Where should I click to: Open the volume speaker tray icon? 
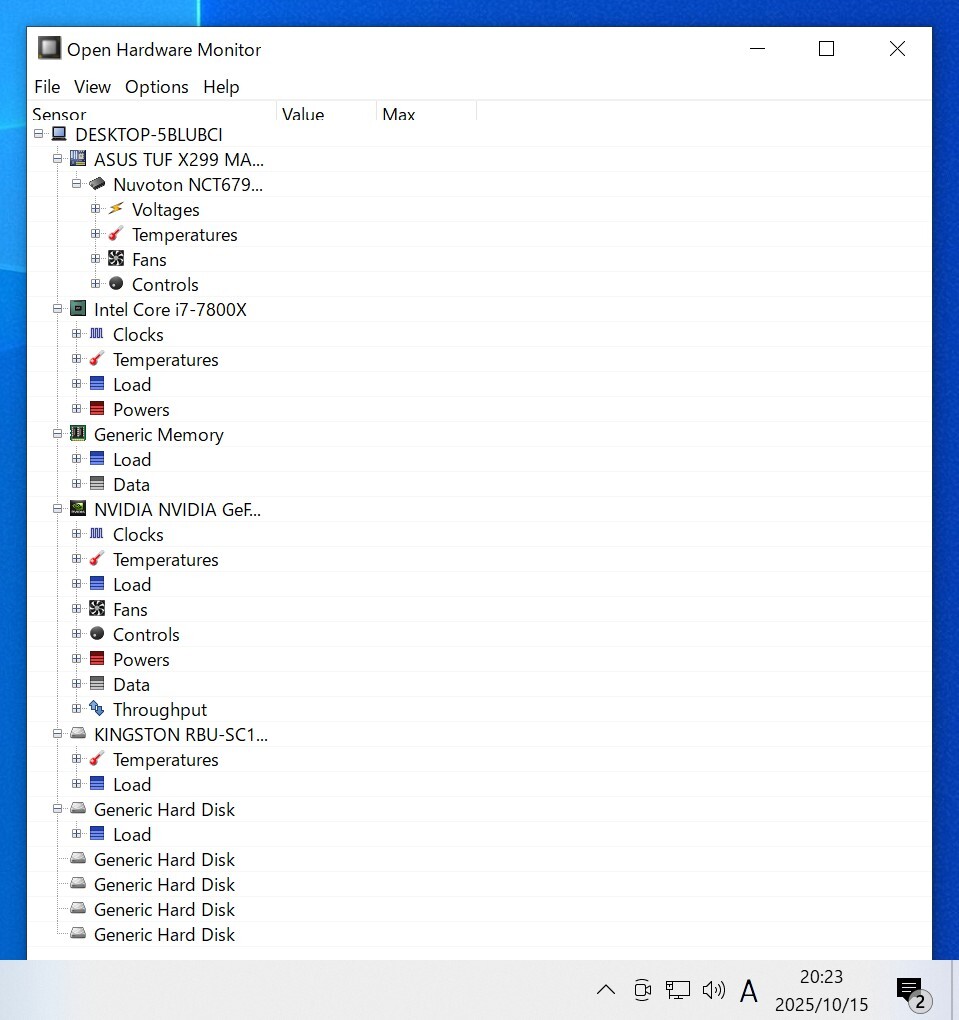click(x=714, y=990)
